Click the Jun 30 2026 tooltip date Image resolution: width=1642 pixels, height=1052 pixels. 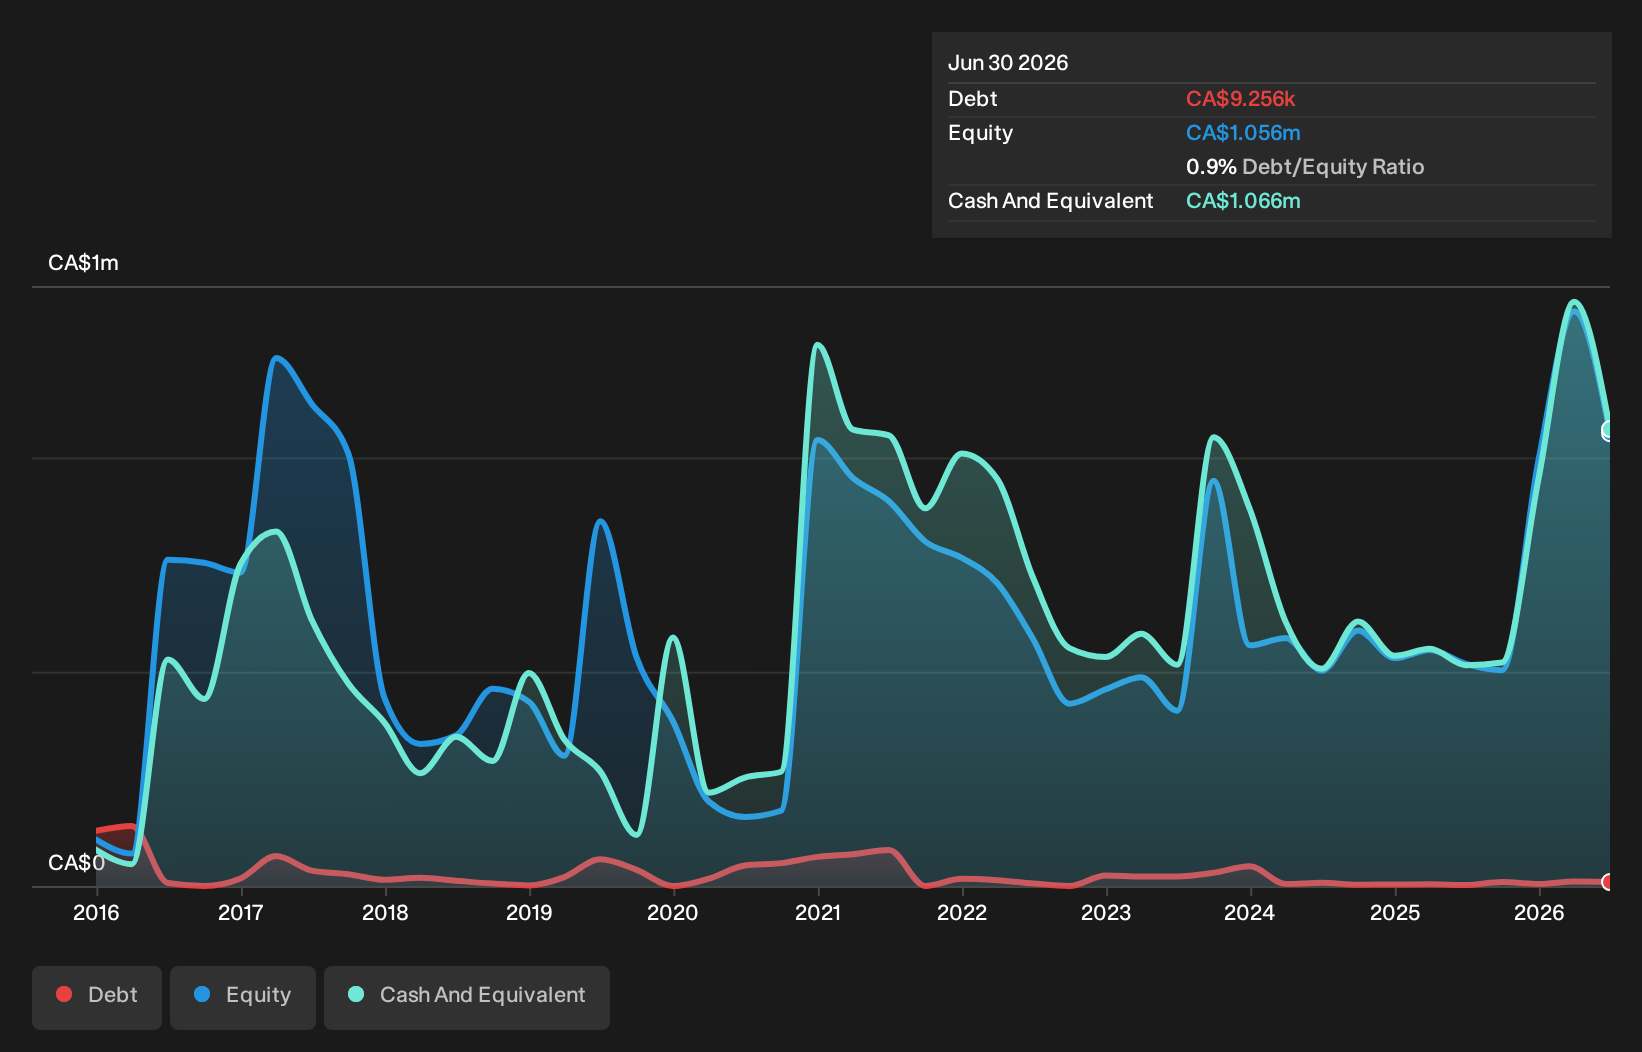coord(1008,63)
